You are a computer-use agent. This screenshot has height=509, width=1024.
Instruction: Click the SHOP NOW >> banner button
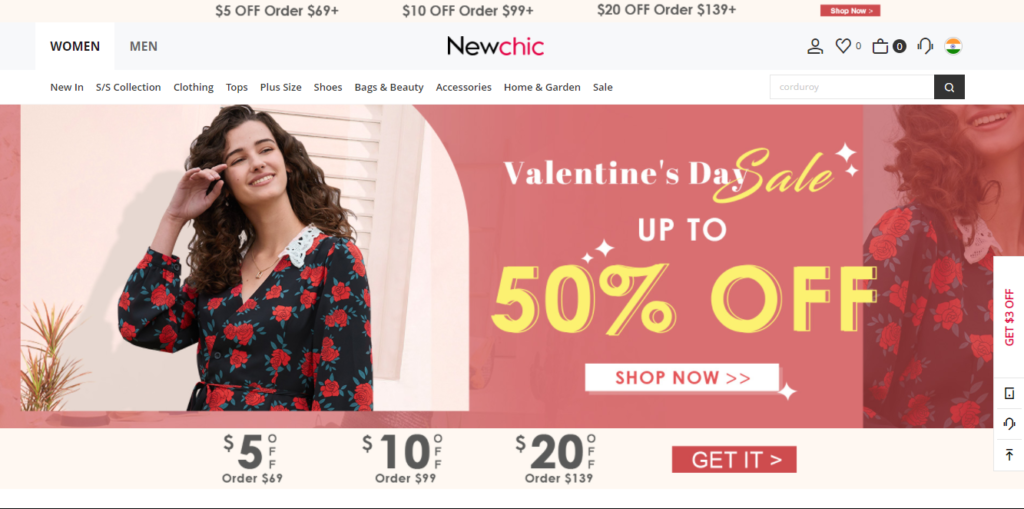682,378
